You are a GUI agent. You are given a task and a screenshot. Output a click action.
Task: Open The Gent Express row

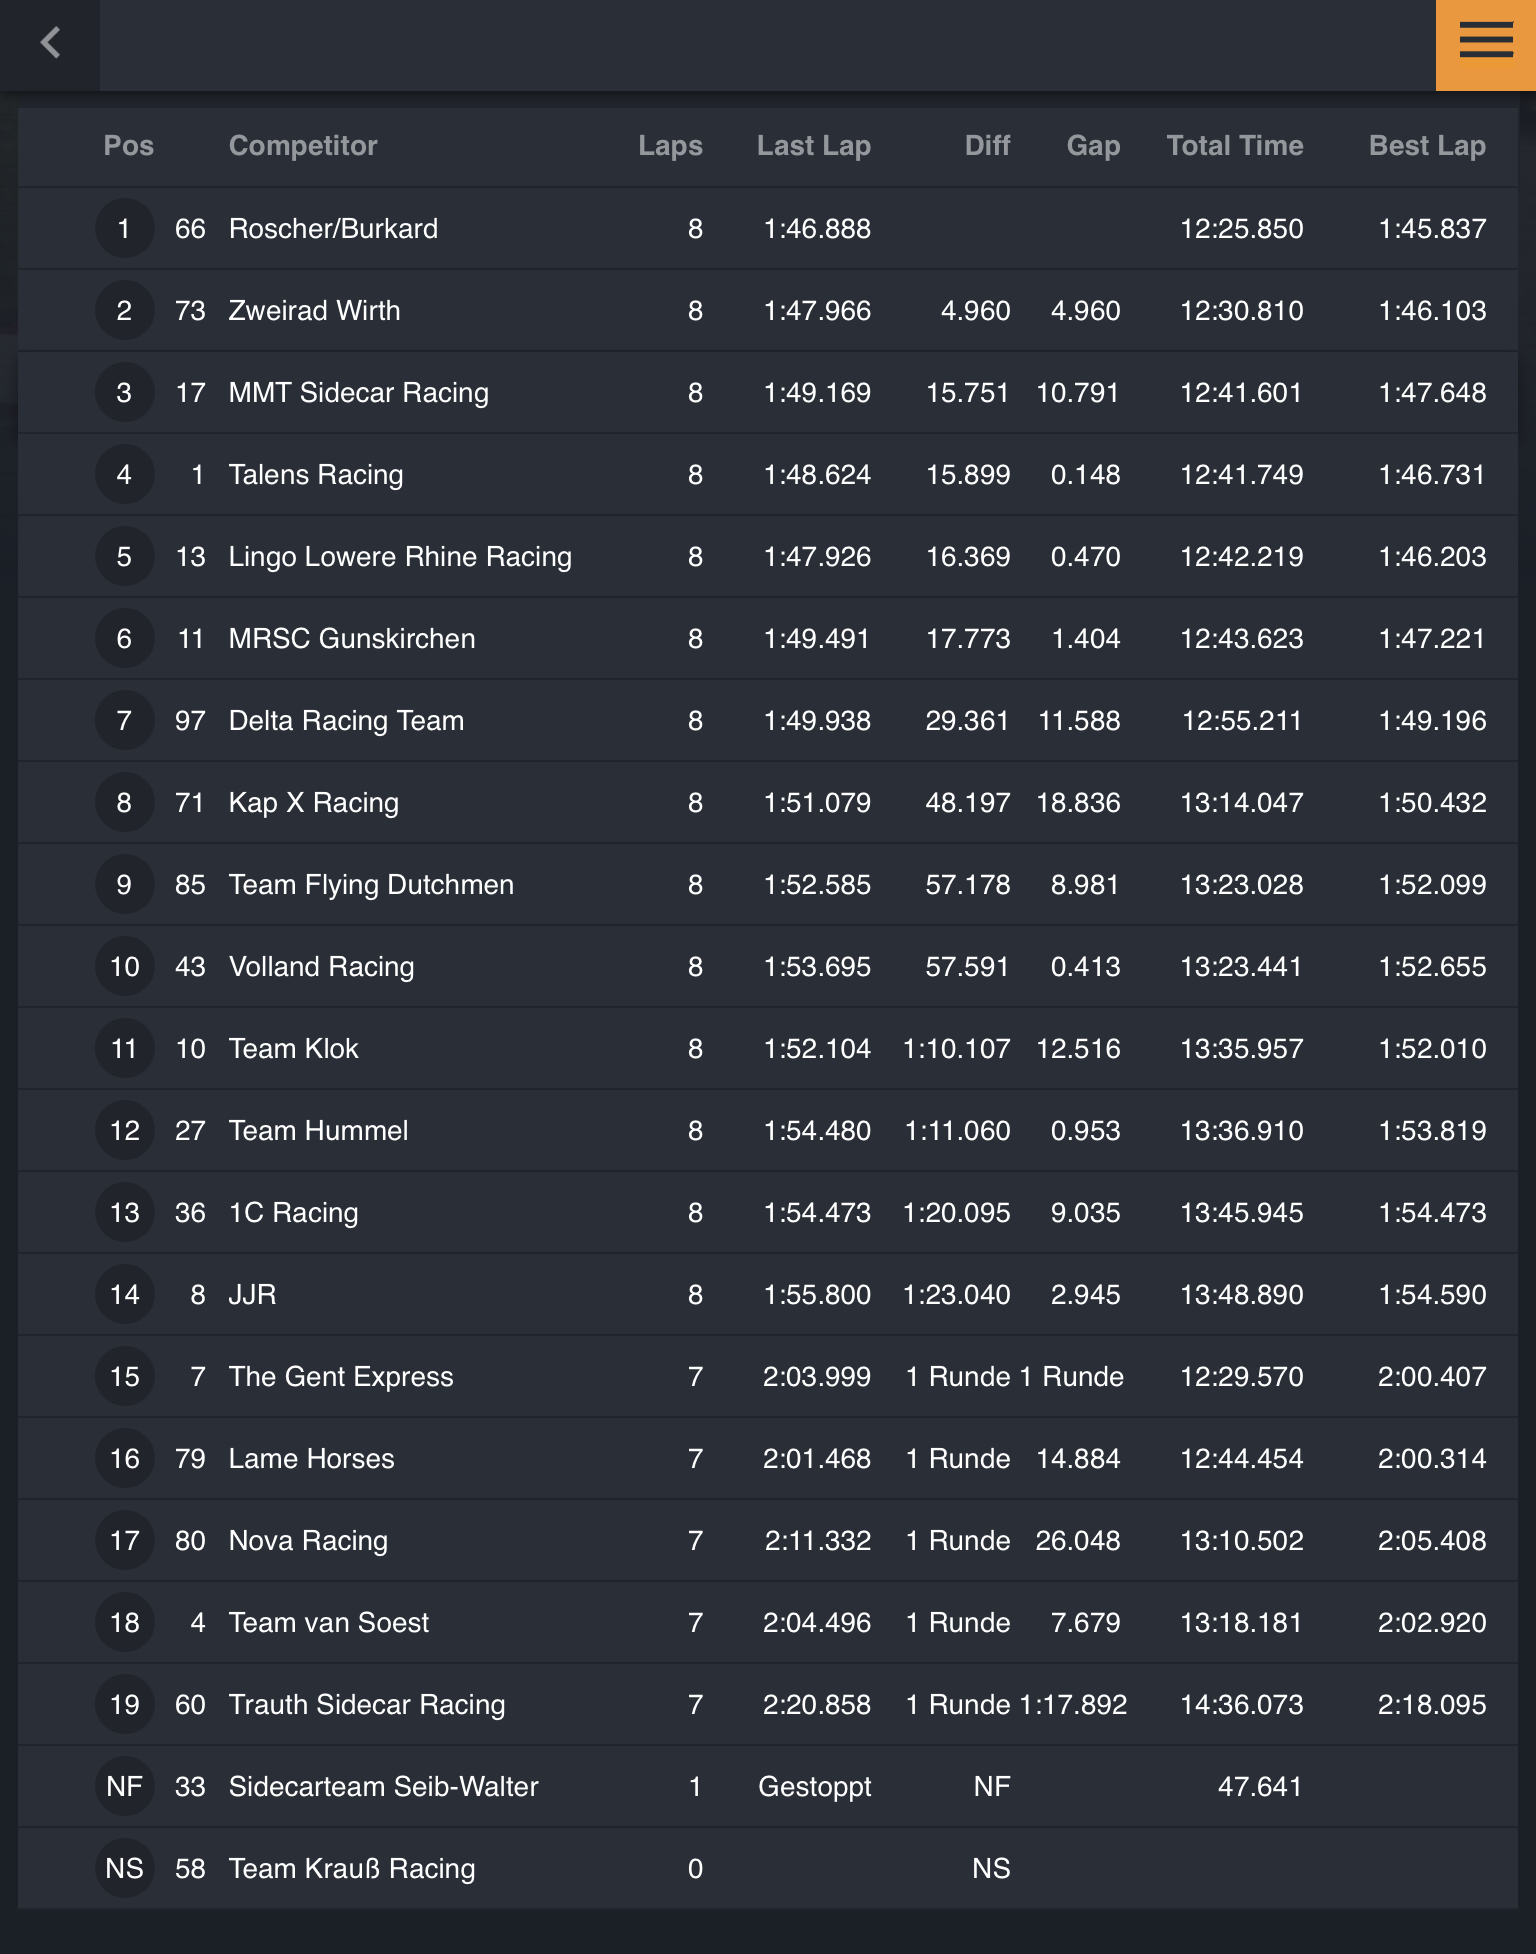tap(341, 1377)
